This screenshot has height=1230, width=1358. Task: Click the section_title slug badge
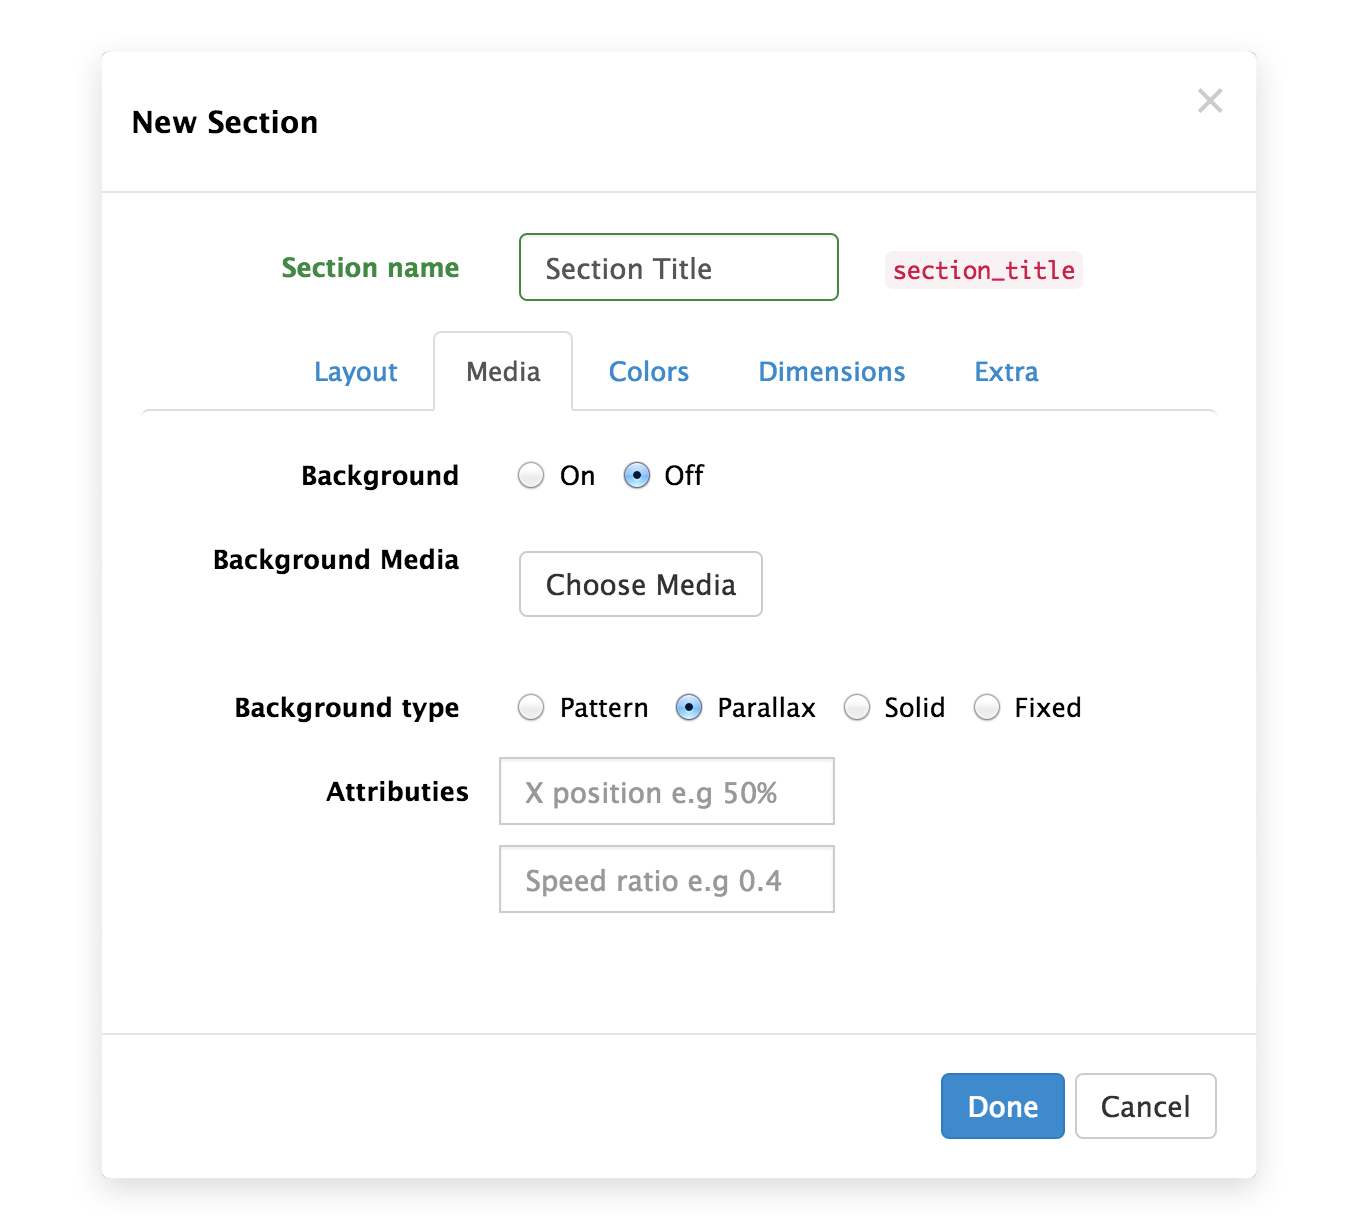983,271
